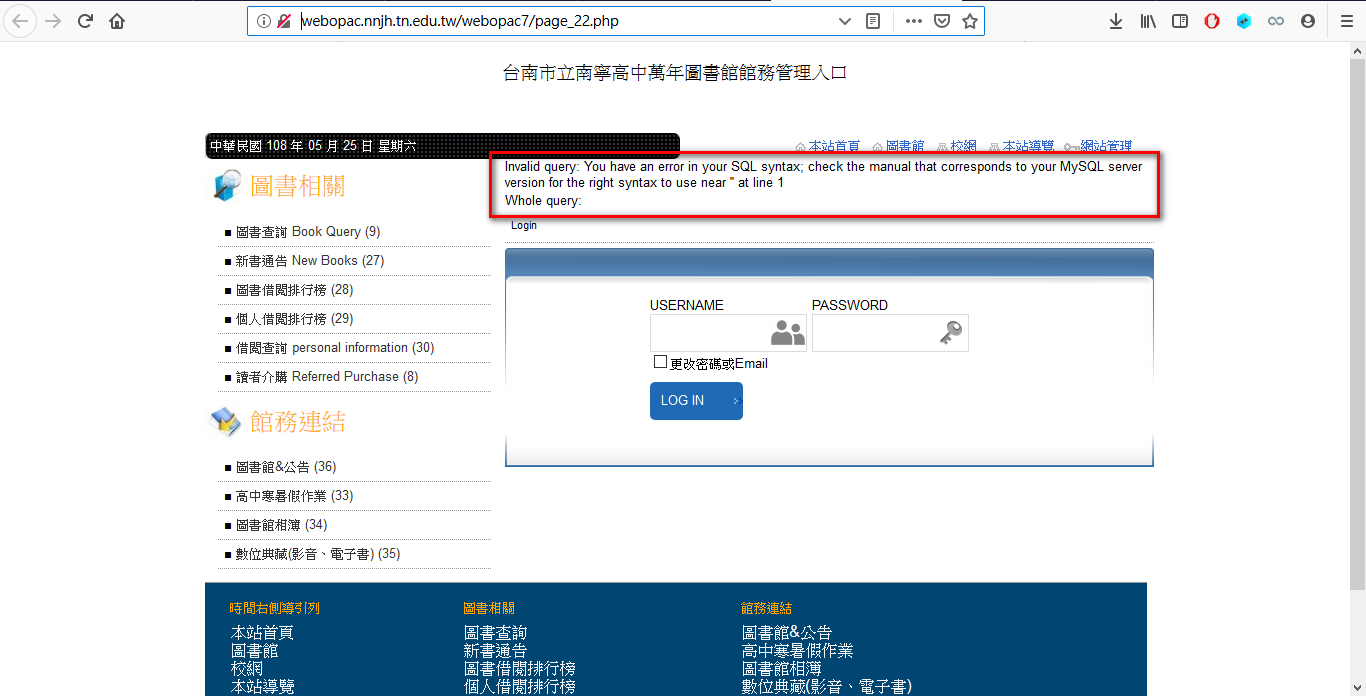Open 圖書館&公告 (36) sidebar item
1366x696 pixels.
tap(286, 467)
